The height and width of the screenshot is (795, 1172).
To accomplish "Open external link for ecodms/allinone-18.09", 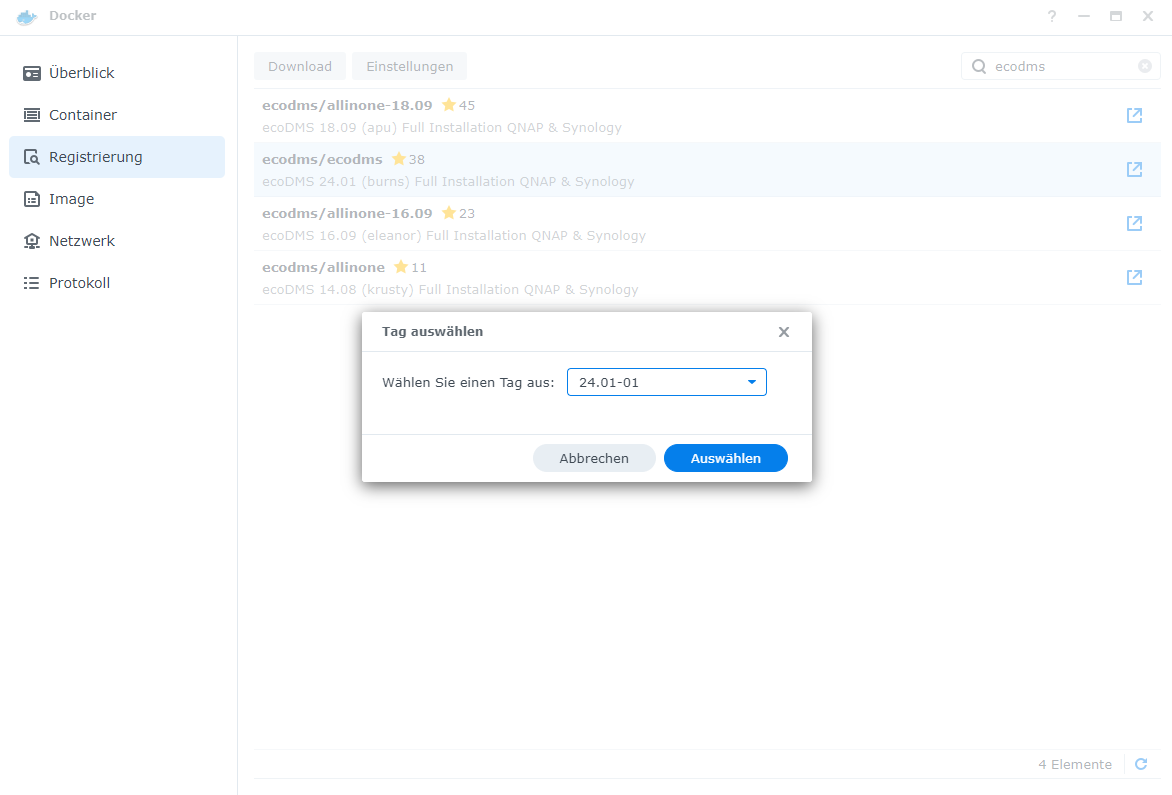I will [x=1134, y=115].
